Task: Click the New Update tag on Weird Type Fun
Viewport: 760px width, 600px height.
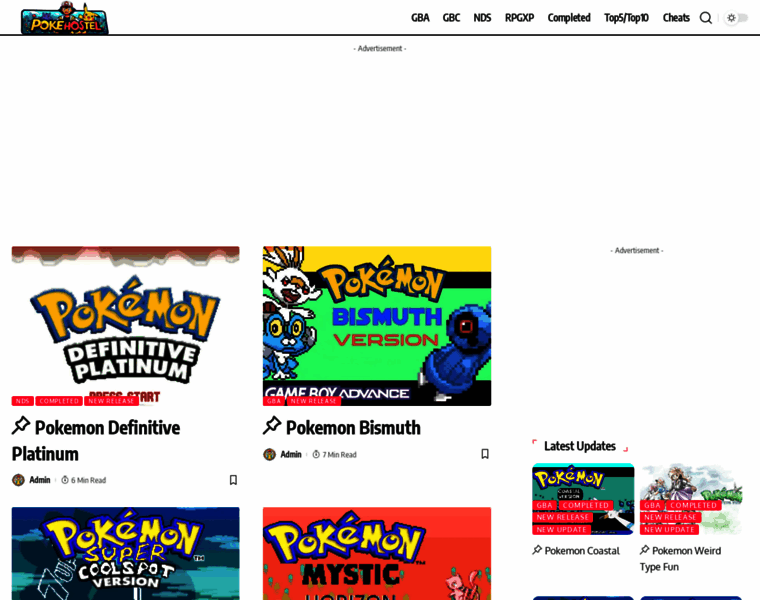Action: [669, 530]
